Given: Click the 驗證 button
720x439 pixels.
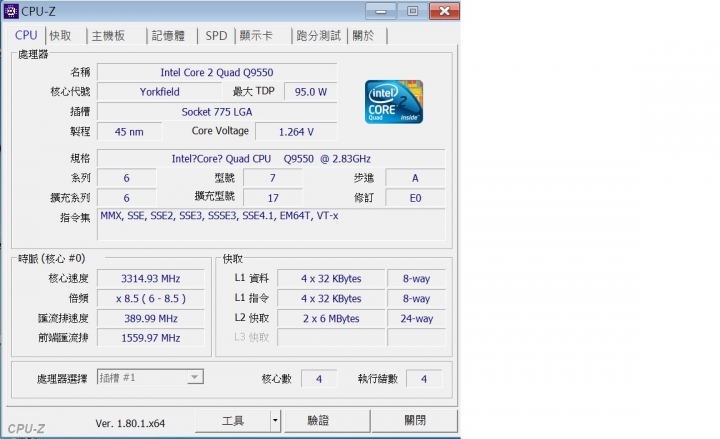Looking at the screenshot, I should pos(327,421).
